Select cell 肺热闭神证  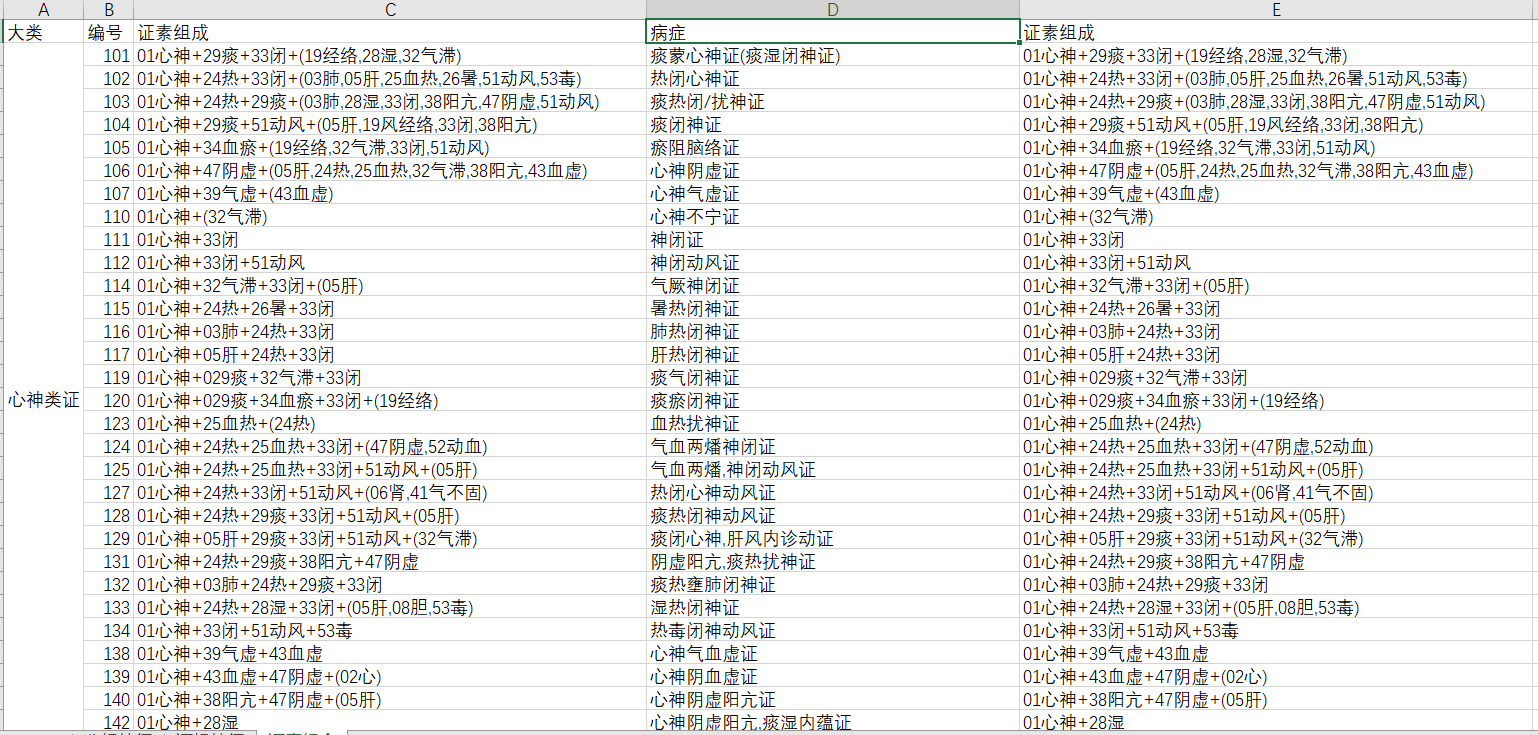(833, 332)
